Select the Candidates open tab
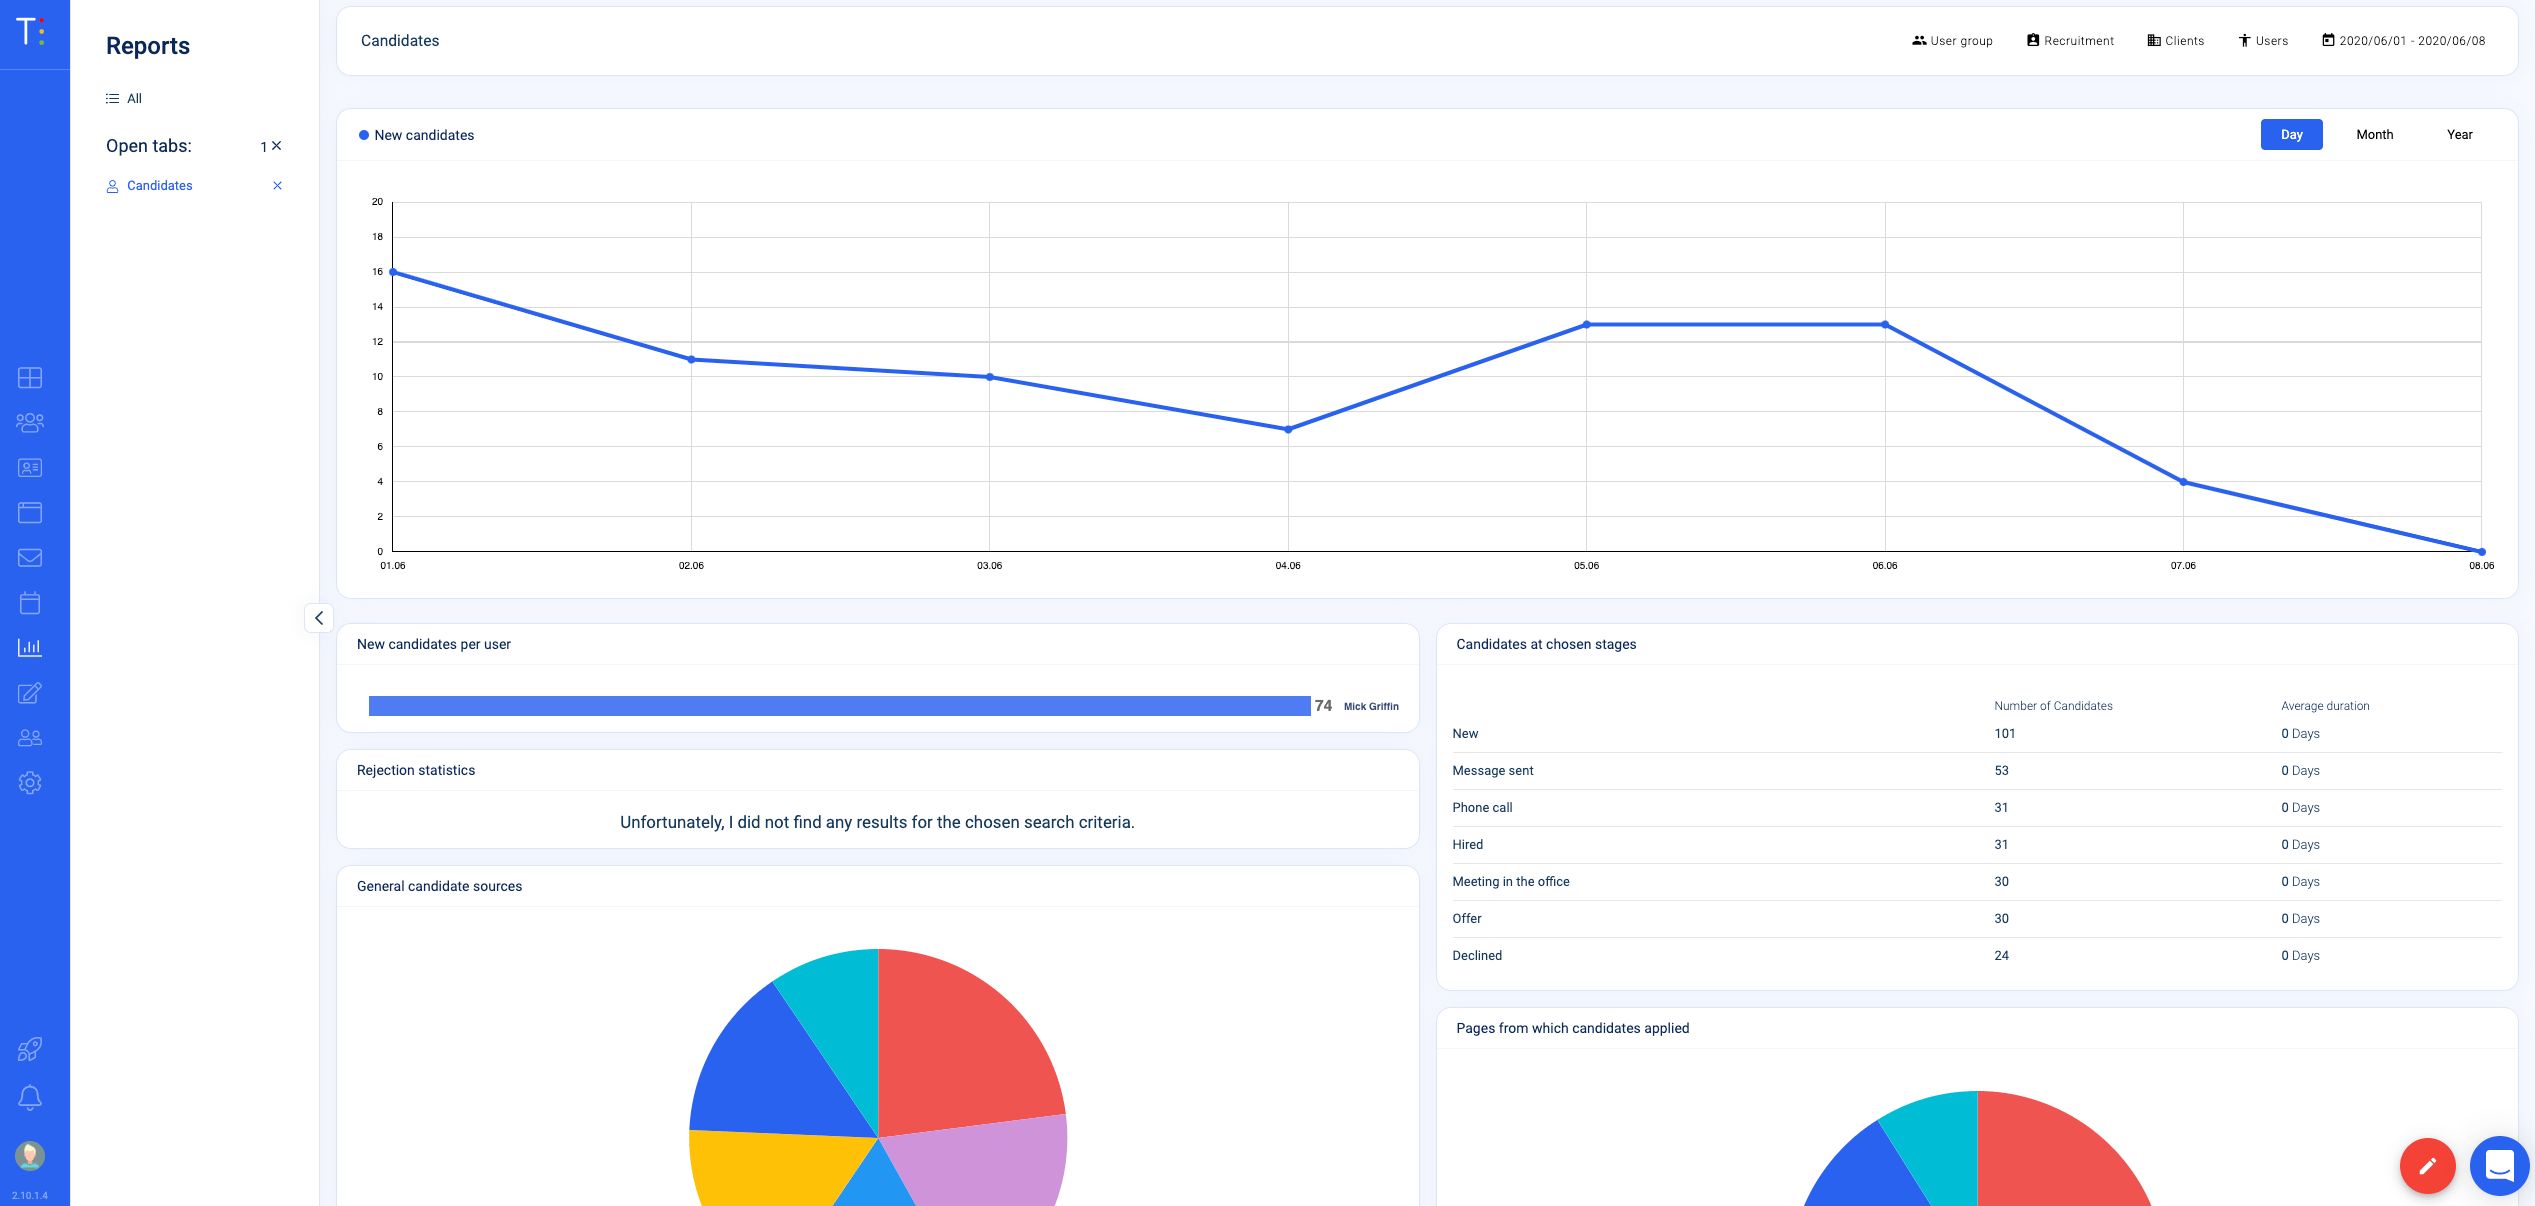Screen dimensions: 2535x1206 coord(150,186)
